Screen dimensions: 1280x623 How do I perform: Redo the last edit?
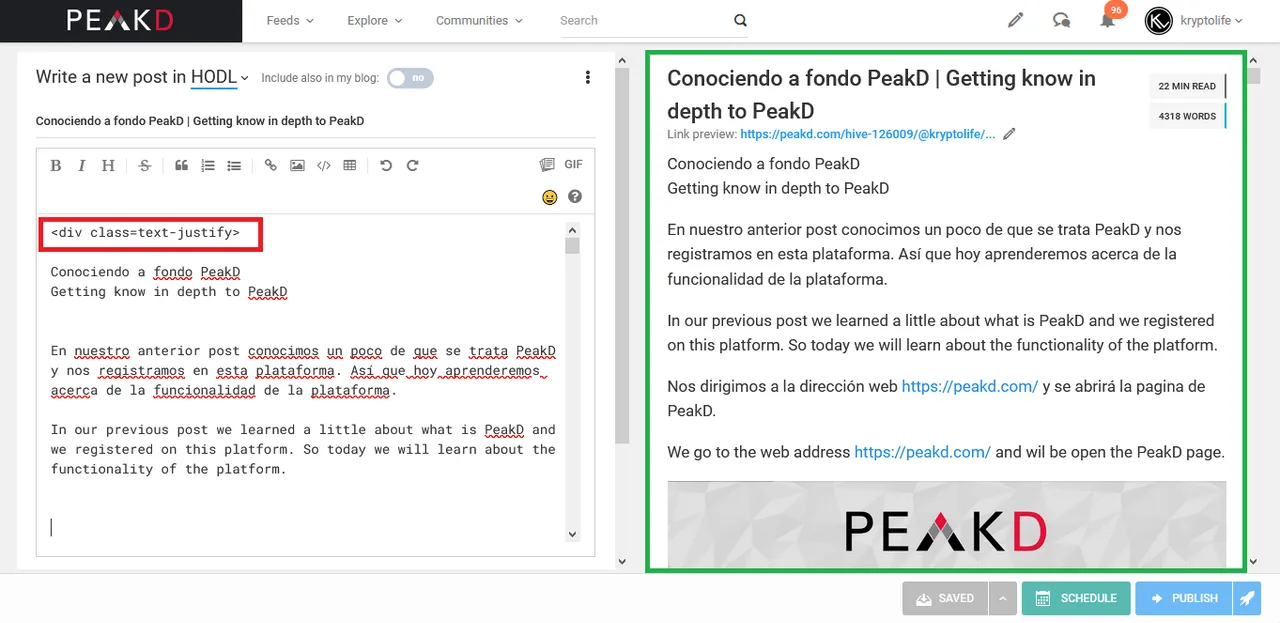pos(412,166)
